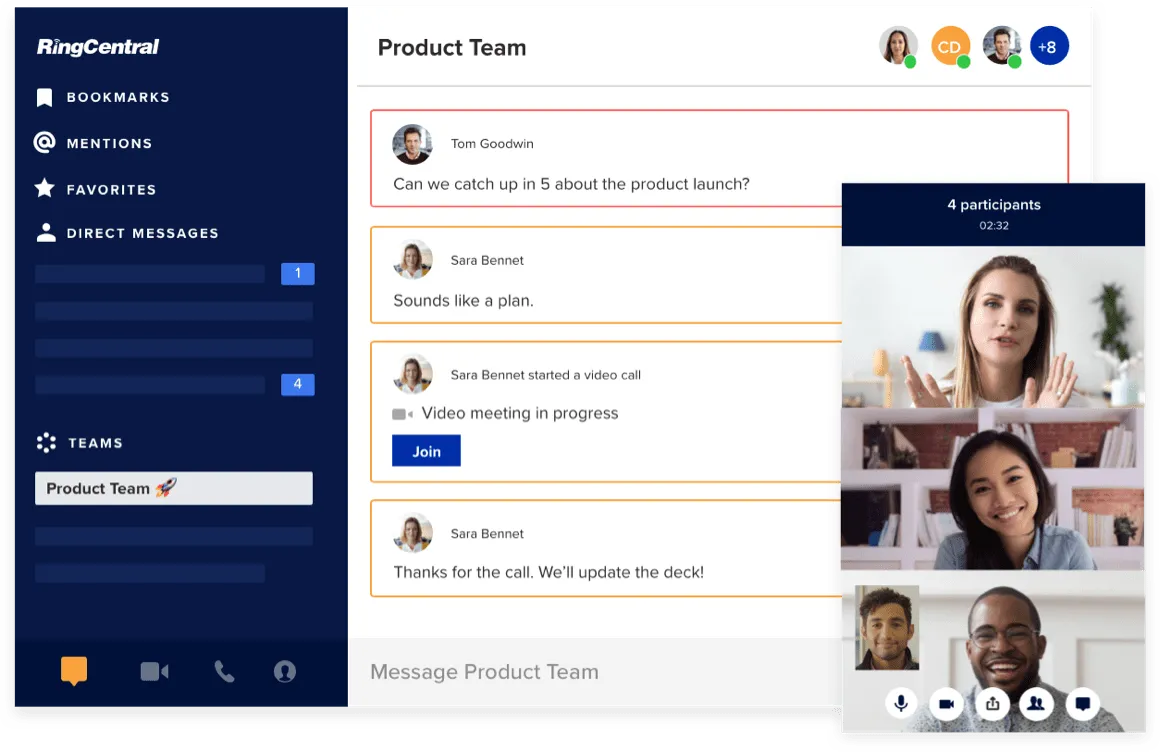Turn off camera in video call
Viewport: 1160px width, 752px height.
(946, 704)
